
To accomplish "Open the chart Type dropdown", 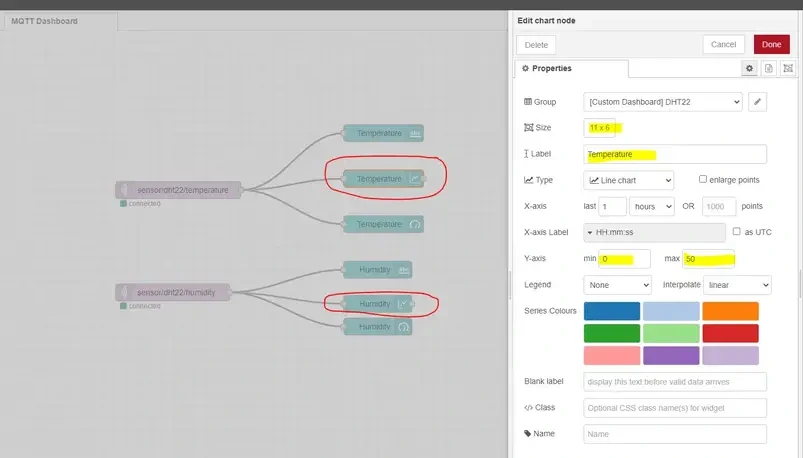I will tap(628, 180).
